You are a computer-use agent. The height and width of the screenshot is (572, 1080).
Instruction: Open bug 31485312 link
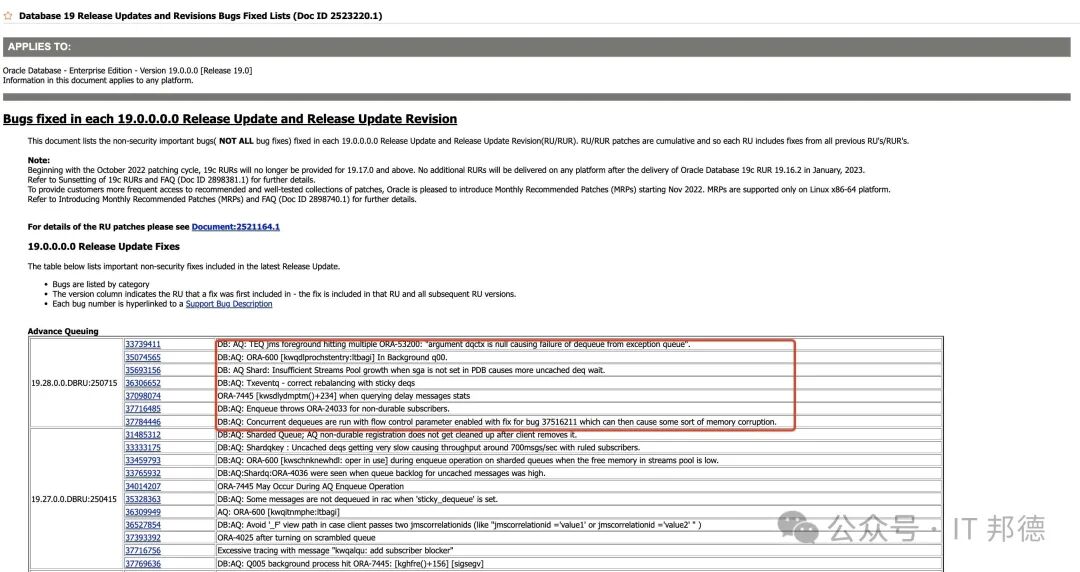pos(143,435)
